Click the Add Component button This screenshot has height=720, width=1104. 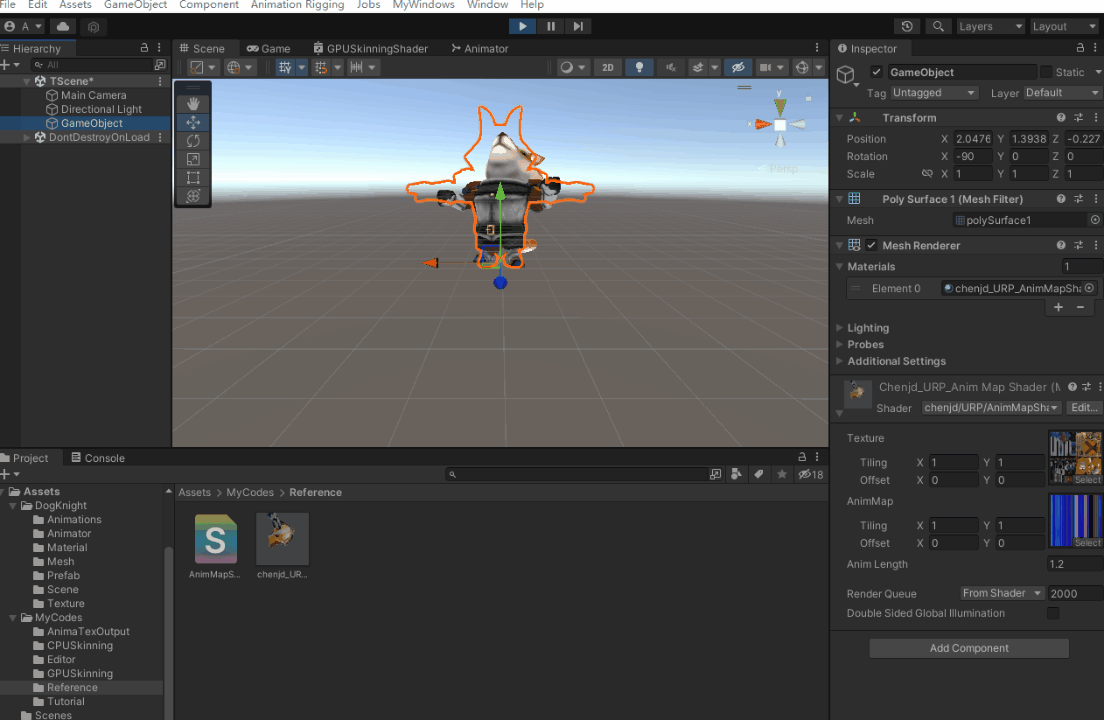[968, 648]
